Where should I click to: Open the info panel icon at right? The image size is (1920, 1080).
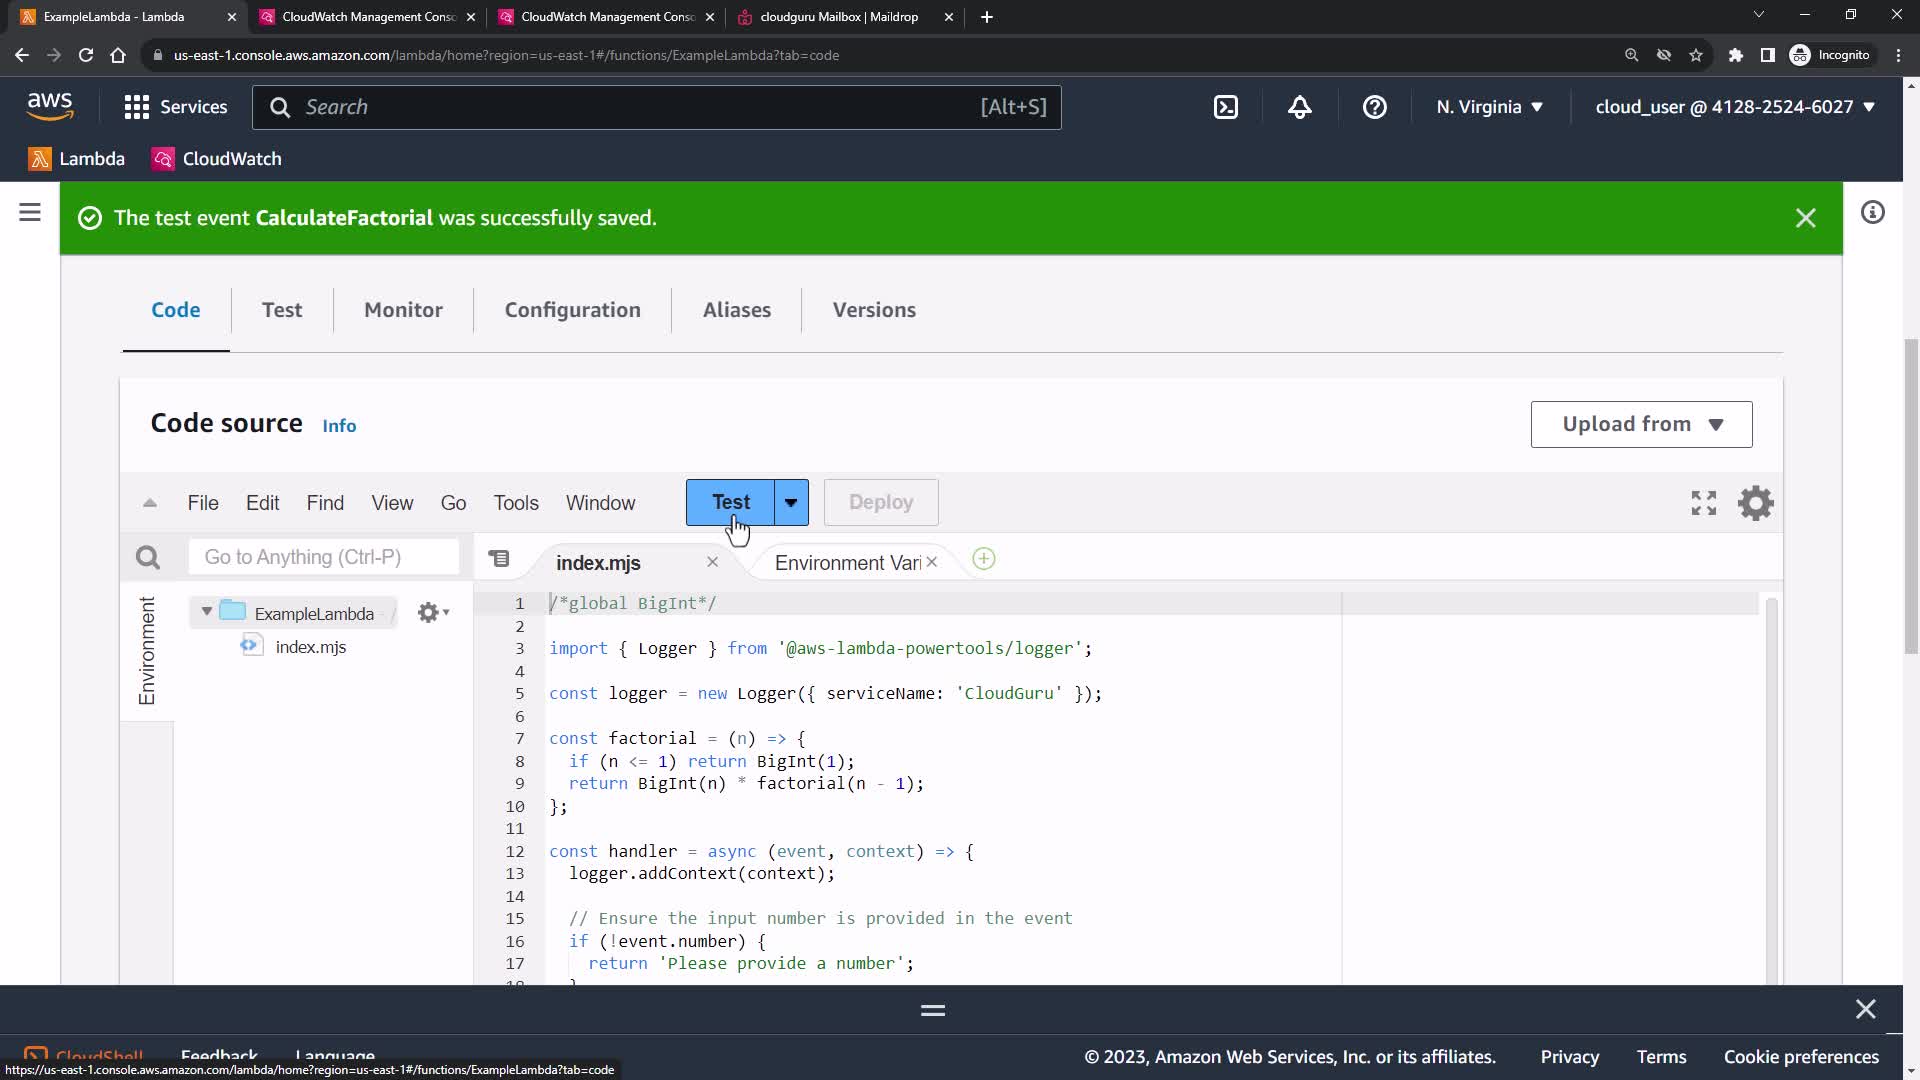(1872, 212)
